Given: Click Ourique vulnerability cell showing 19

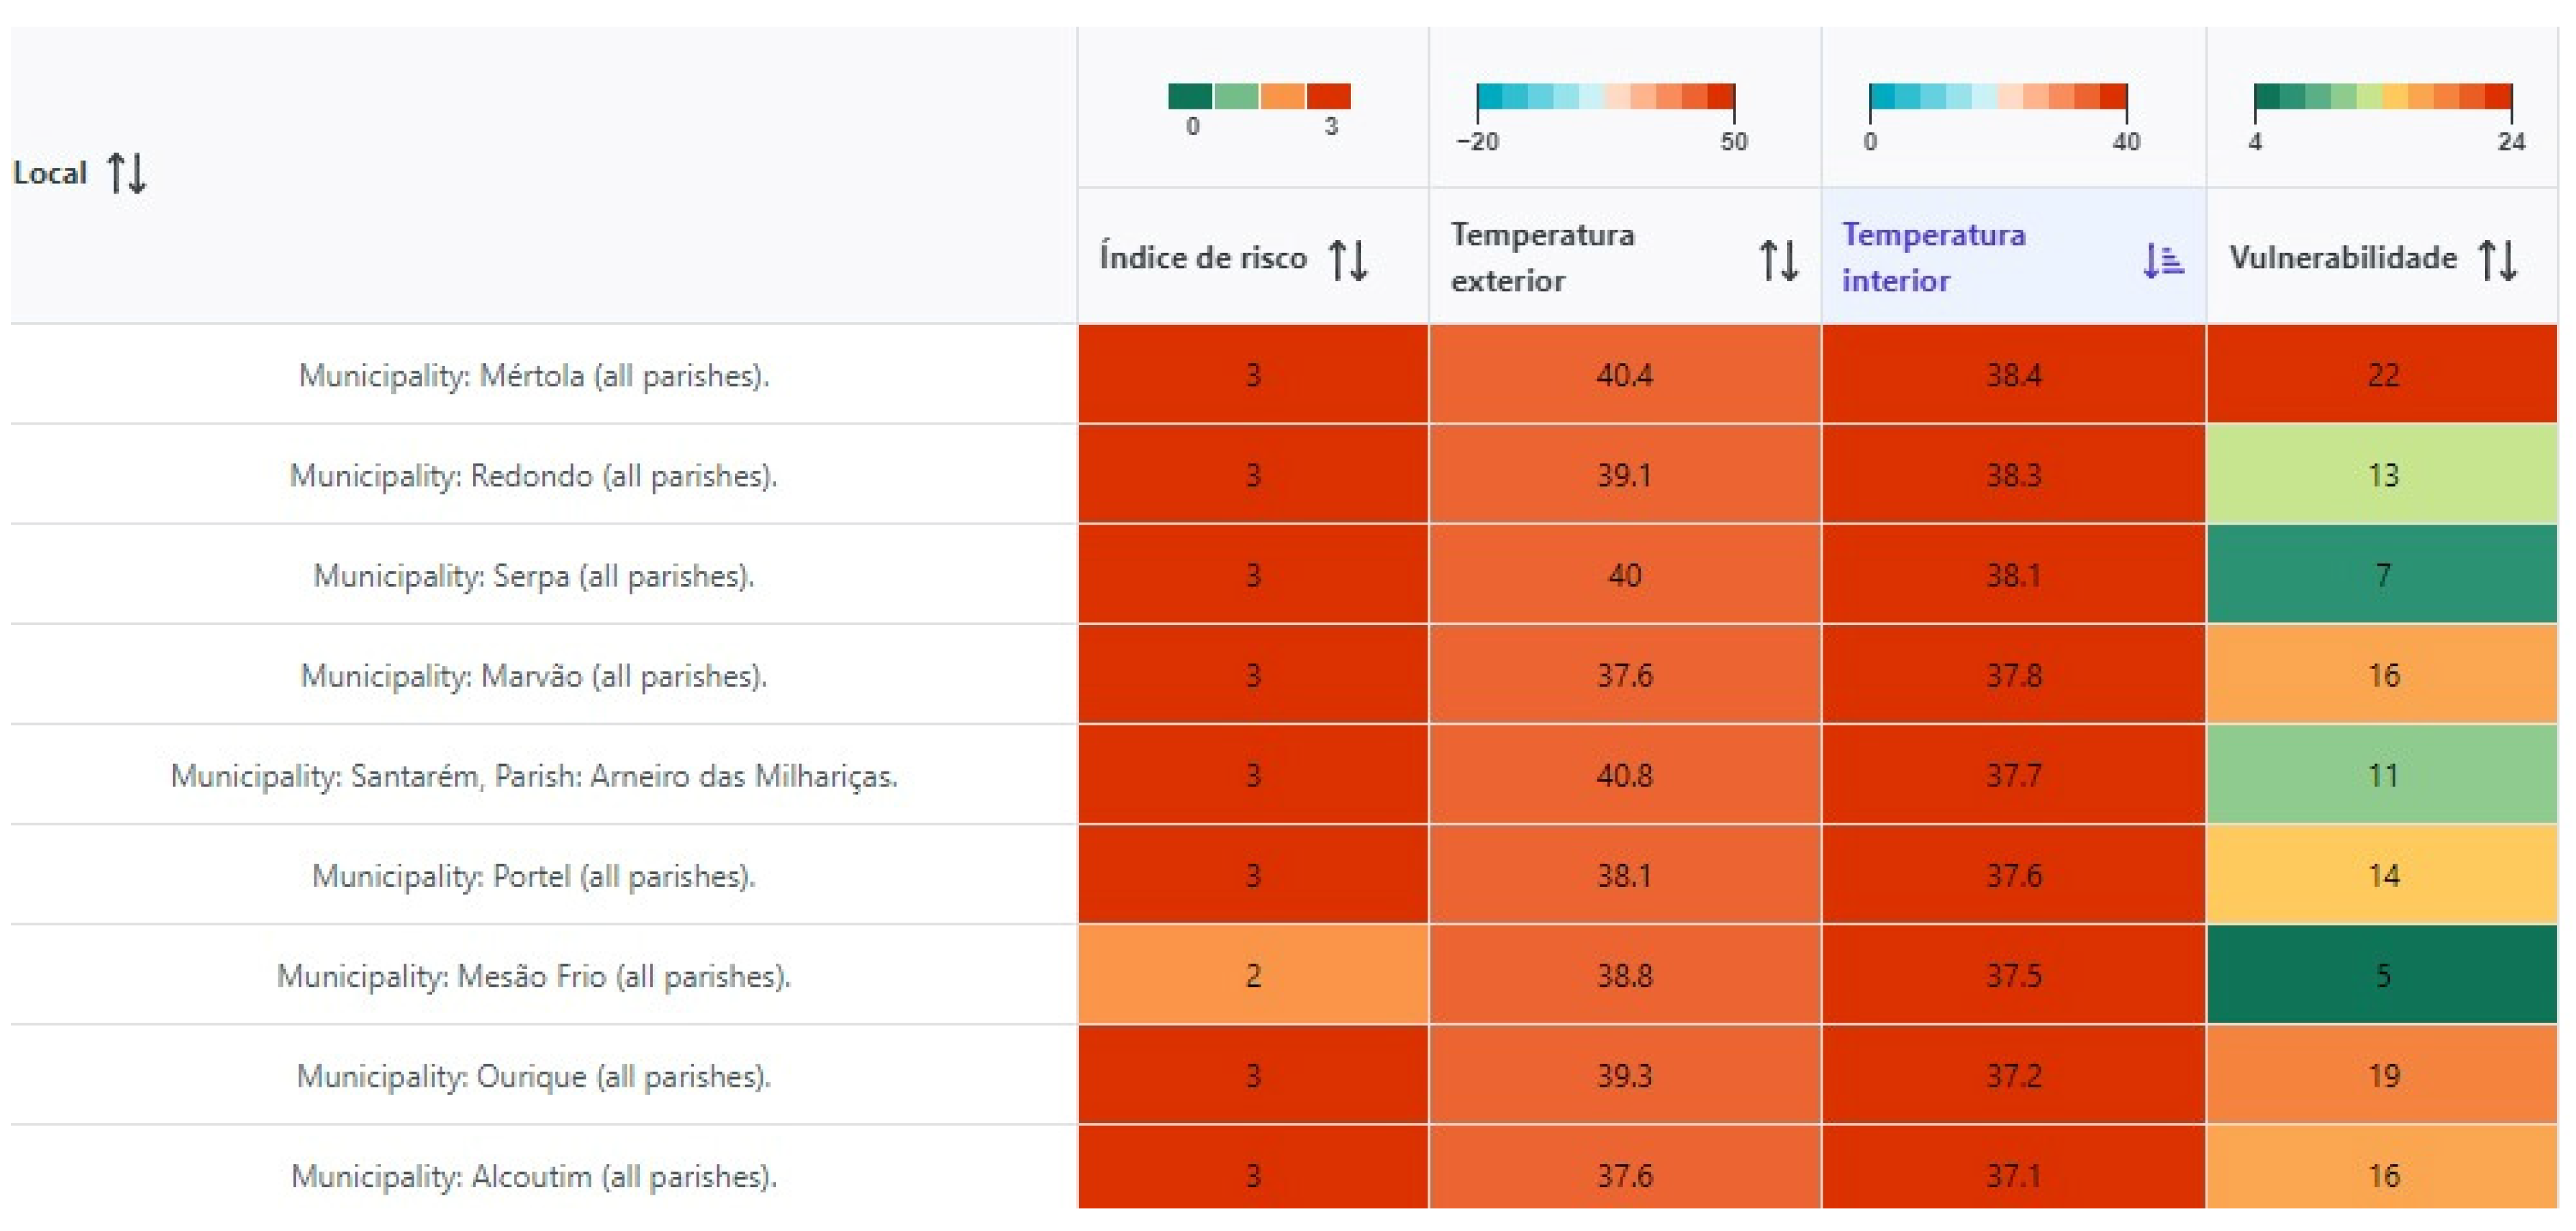Looking at the screenshot, I should point(2382,1076).
